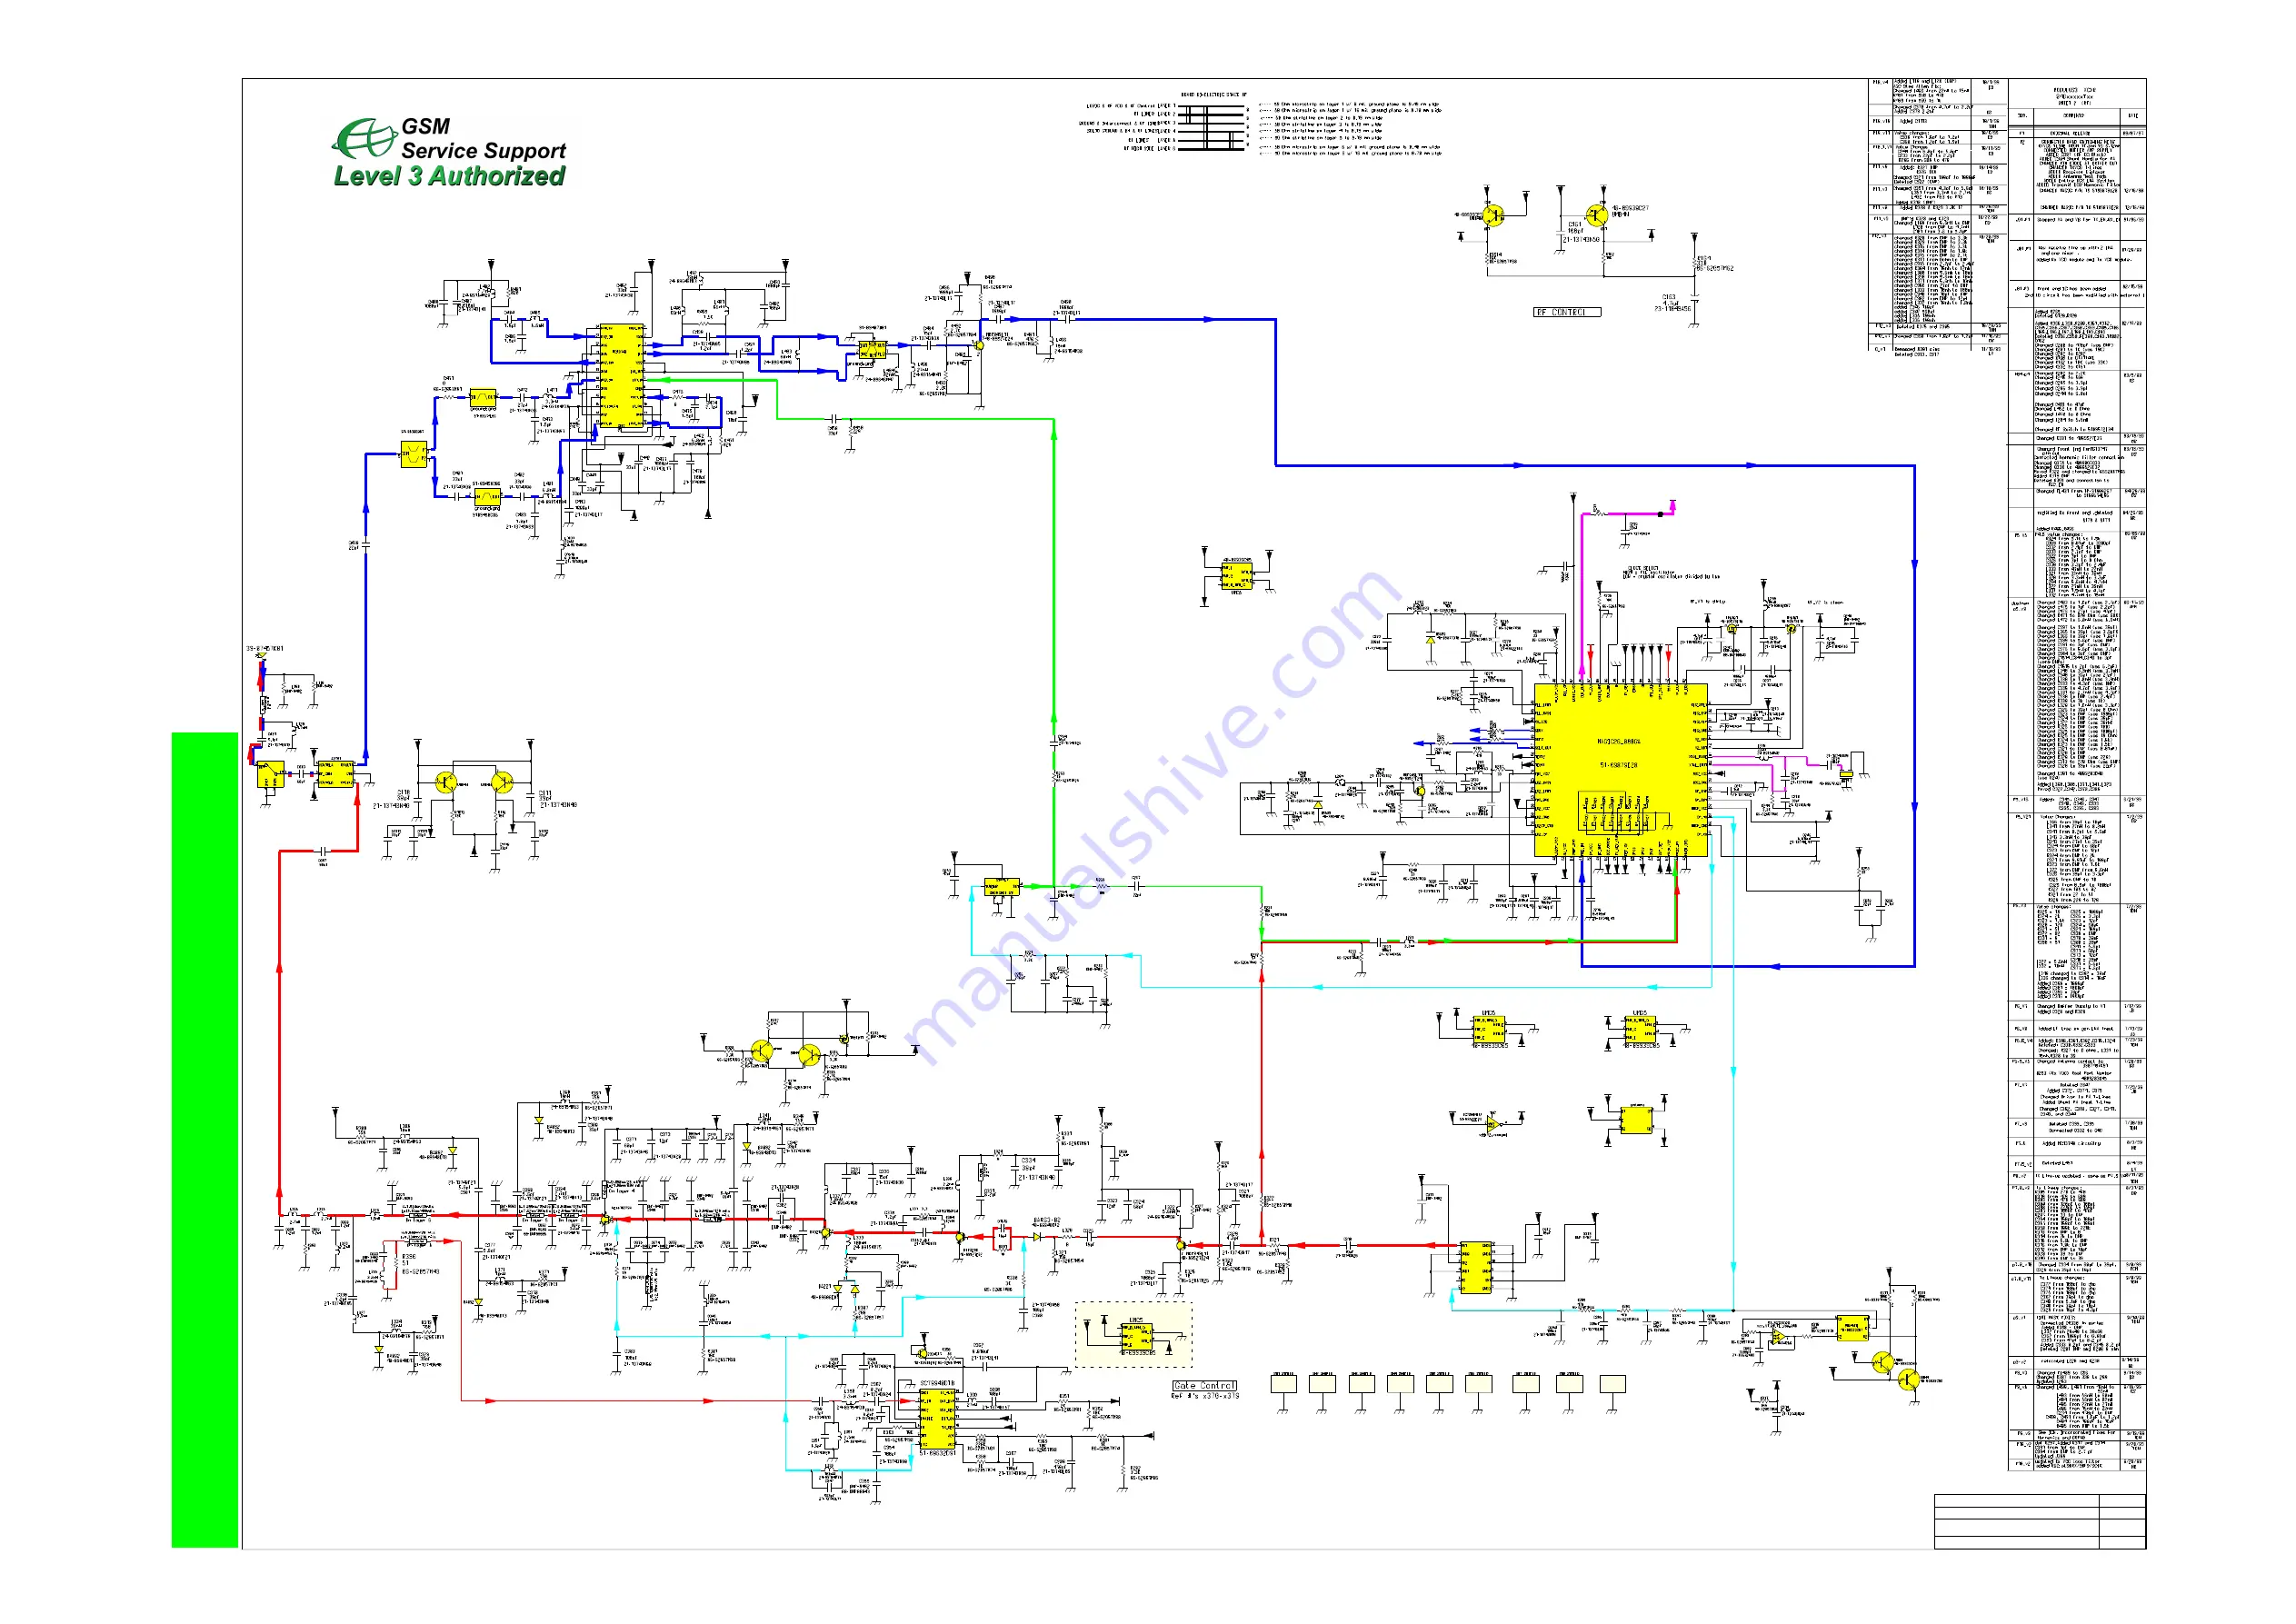Click the transistor pair at bottom right corner
Screen dimensions: 2296x1624
(1896, 1371)
